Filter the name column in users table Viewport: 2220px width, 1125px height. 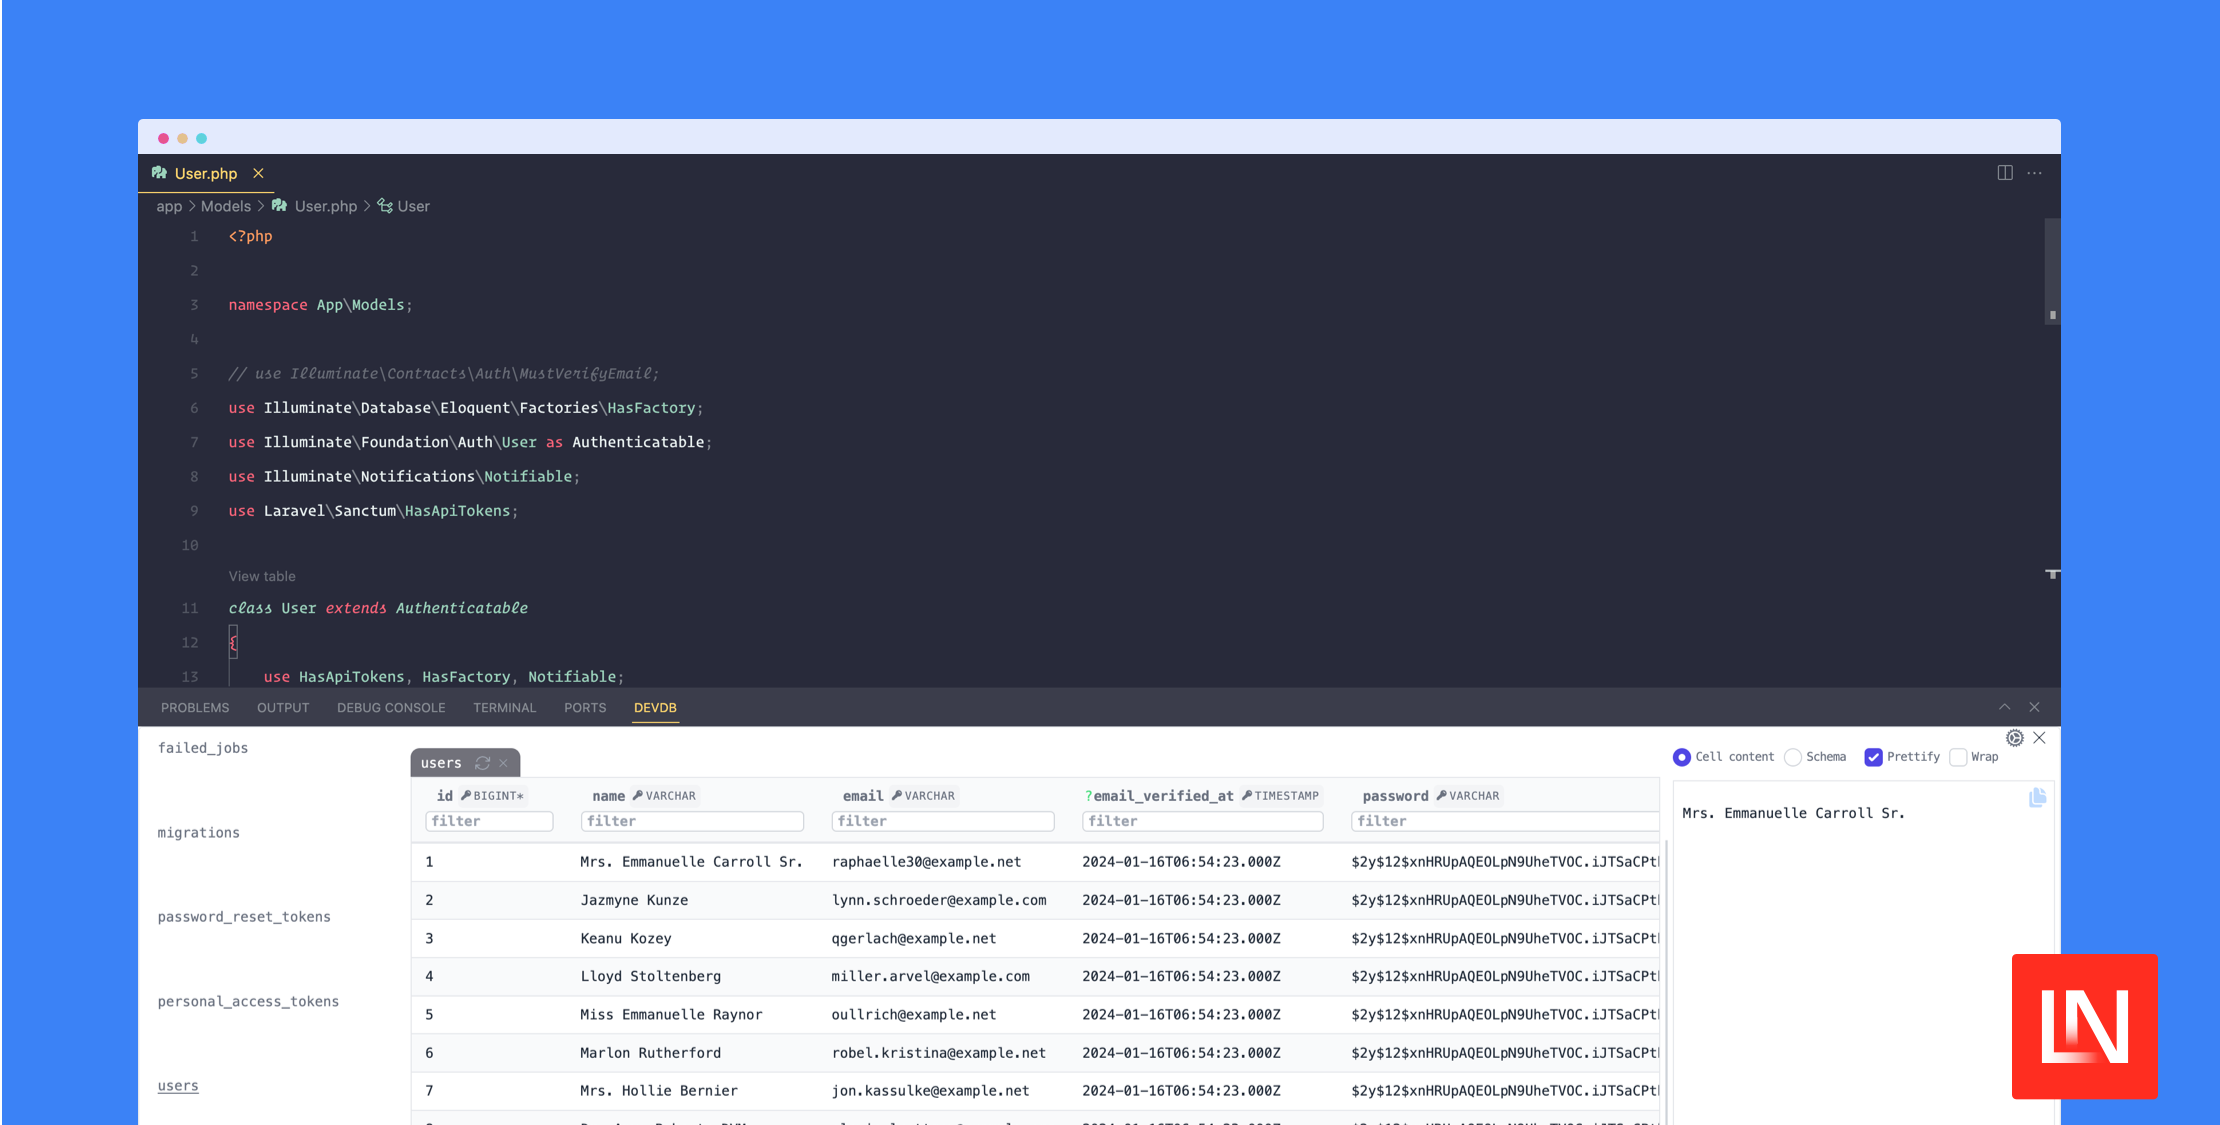click(690, 821)
